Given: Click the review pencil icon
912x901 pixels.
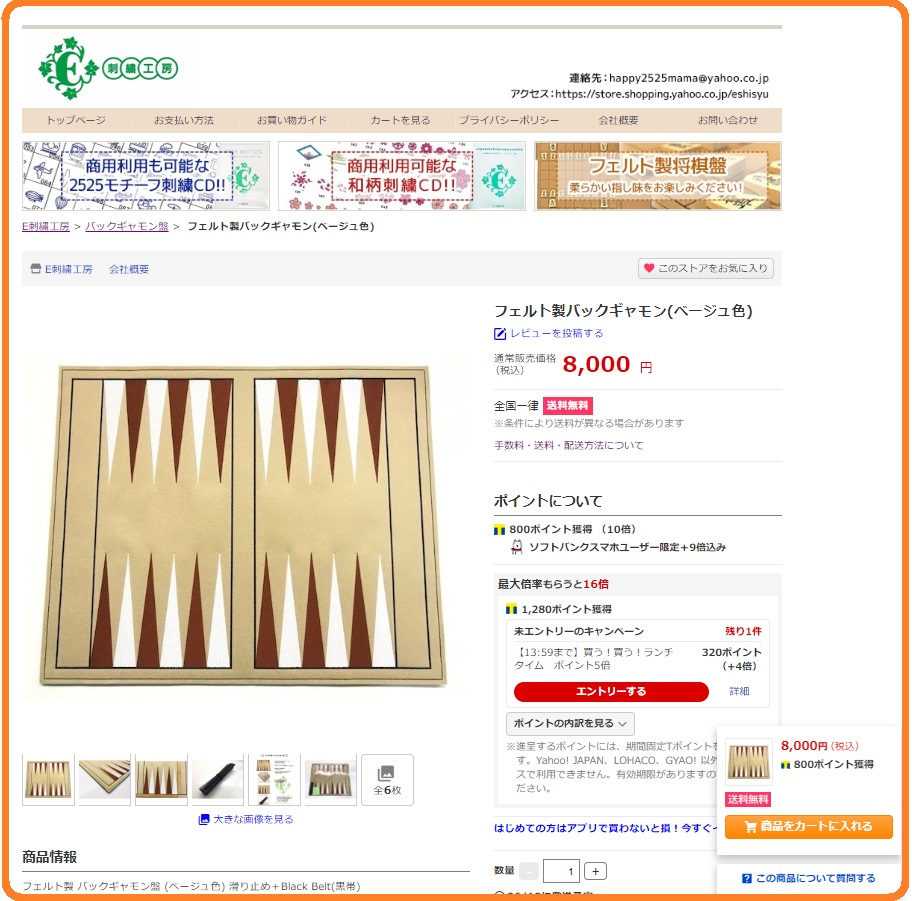Looking at the screenshot, I should click(500, 333).
